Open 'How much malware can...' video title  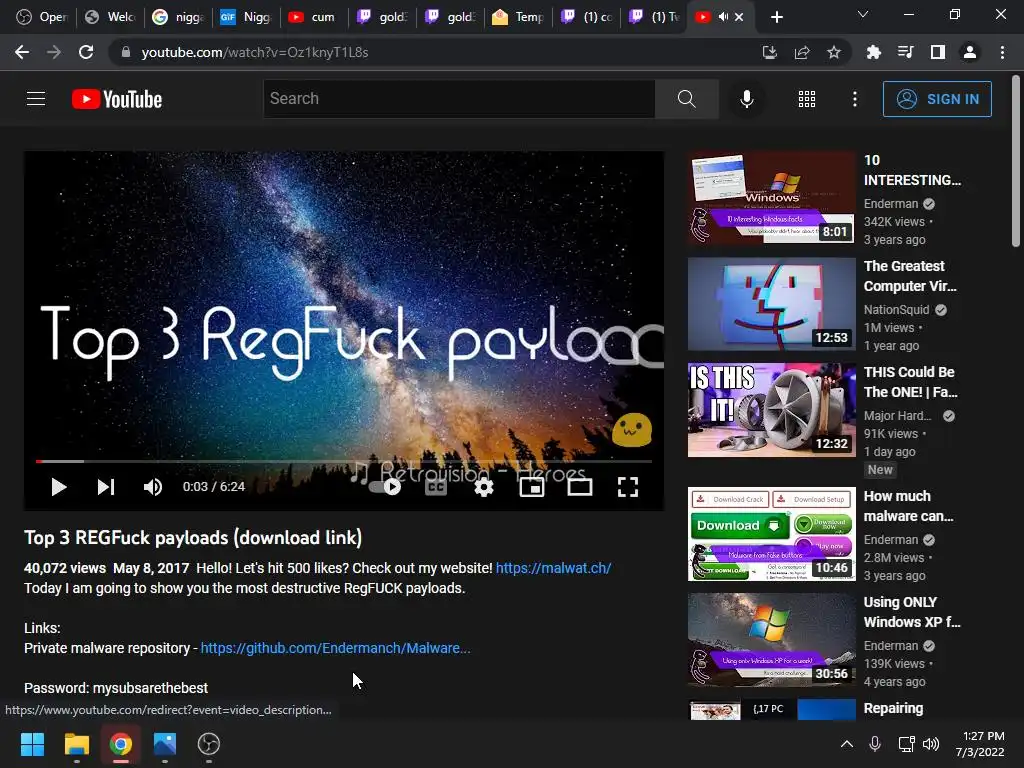pos(908,505)
